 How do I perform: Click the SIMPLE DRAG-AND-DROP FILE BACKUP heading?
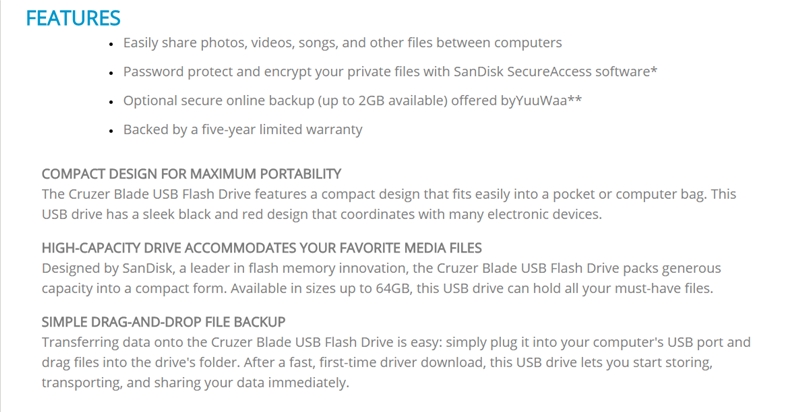coord(164,322)
